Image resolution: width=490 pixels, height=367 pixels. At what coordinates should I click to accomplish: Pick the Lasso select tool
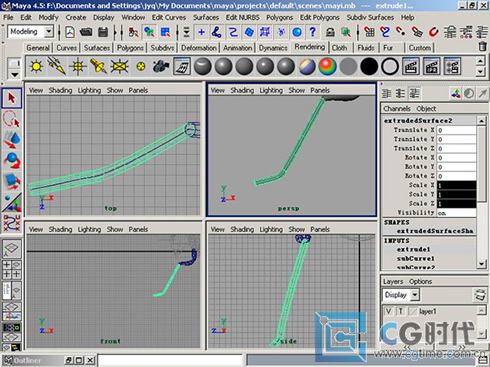[12, 119]
